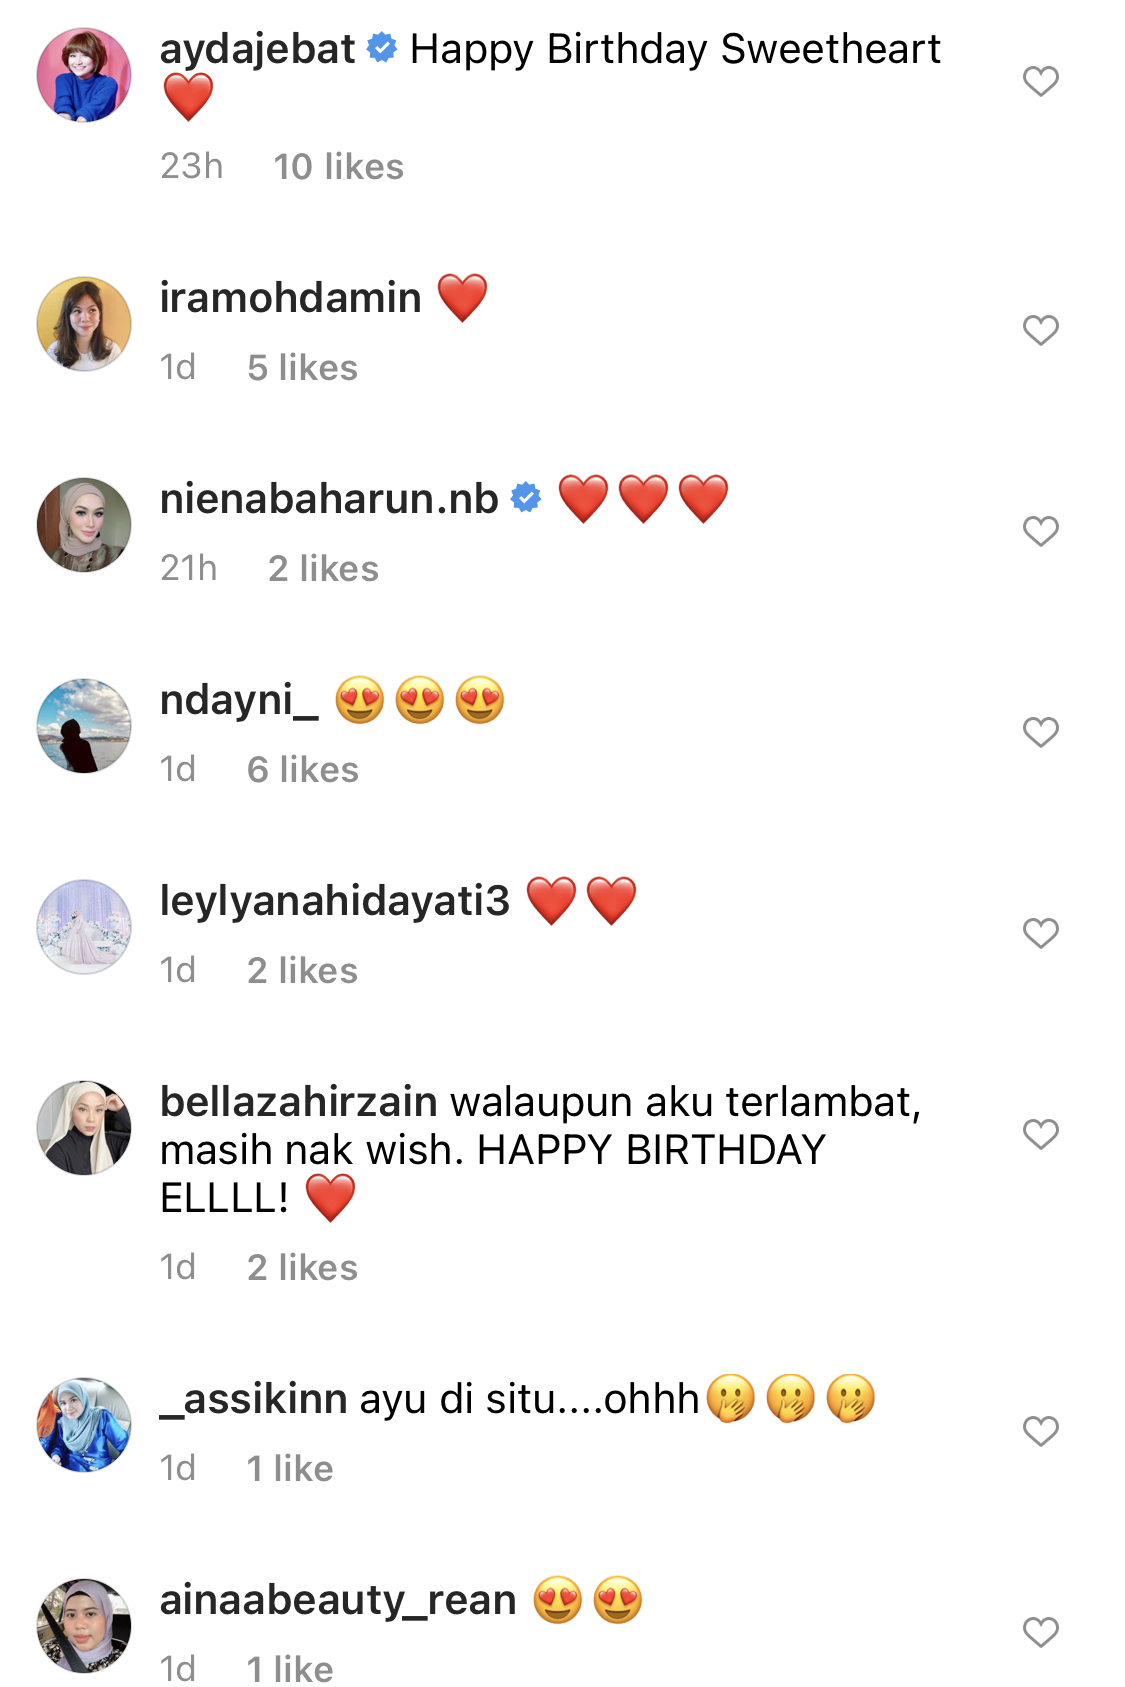Heart bellazahirzain's birthday wish comment
1125x1687 pixels.
coord(1040,1134)
